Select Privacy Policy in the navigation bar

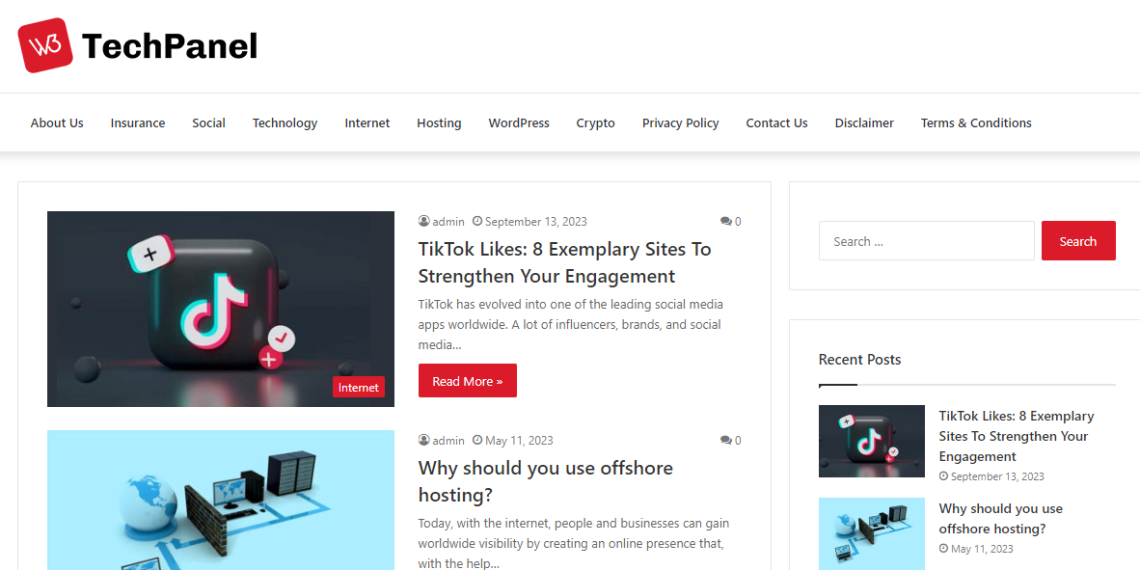(x=680, y=123)
